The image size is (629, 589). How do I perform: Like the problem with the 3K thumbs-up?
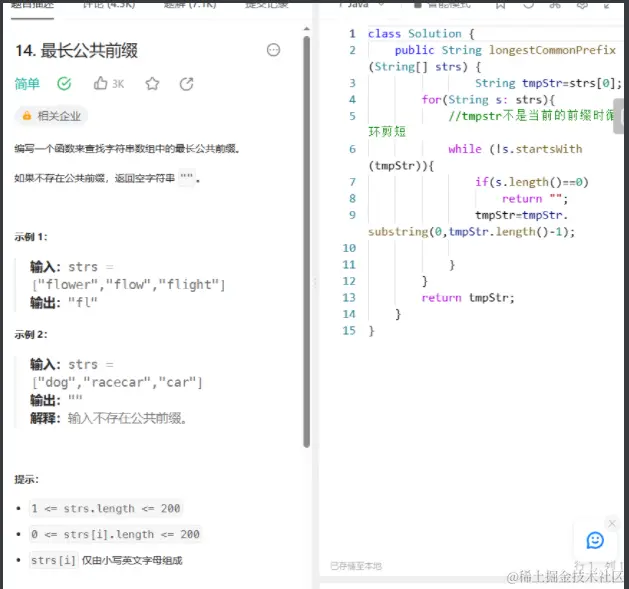[109, 84]
